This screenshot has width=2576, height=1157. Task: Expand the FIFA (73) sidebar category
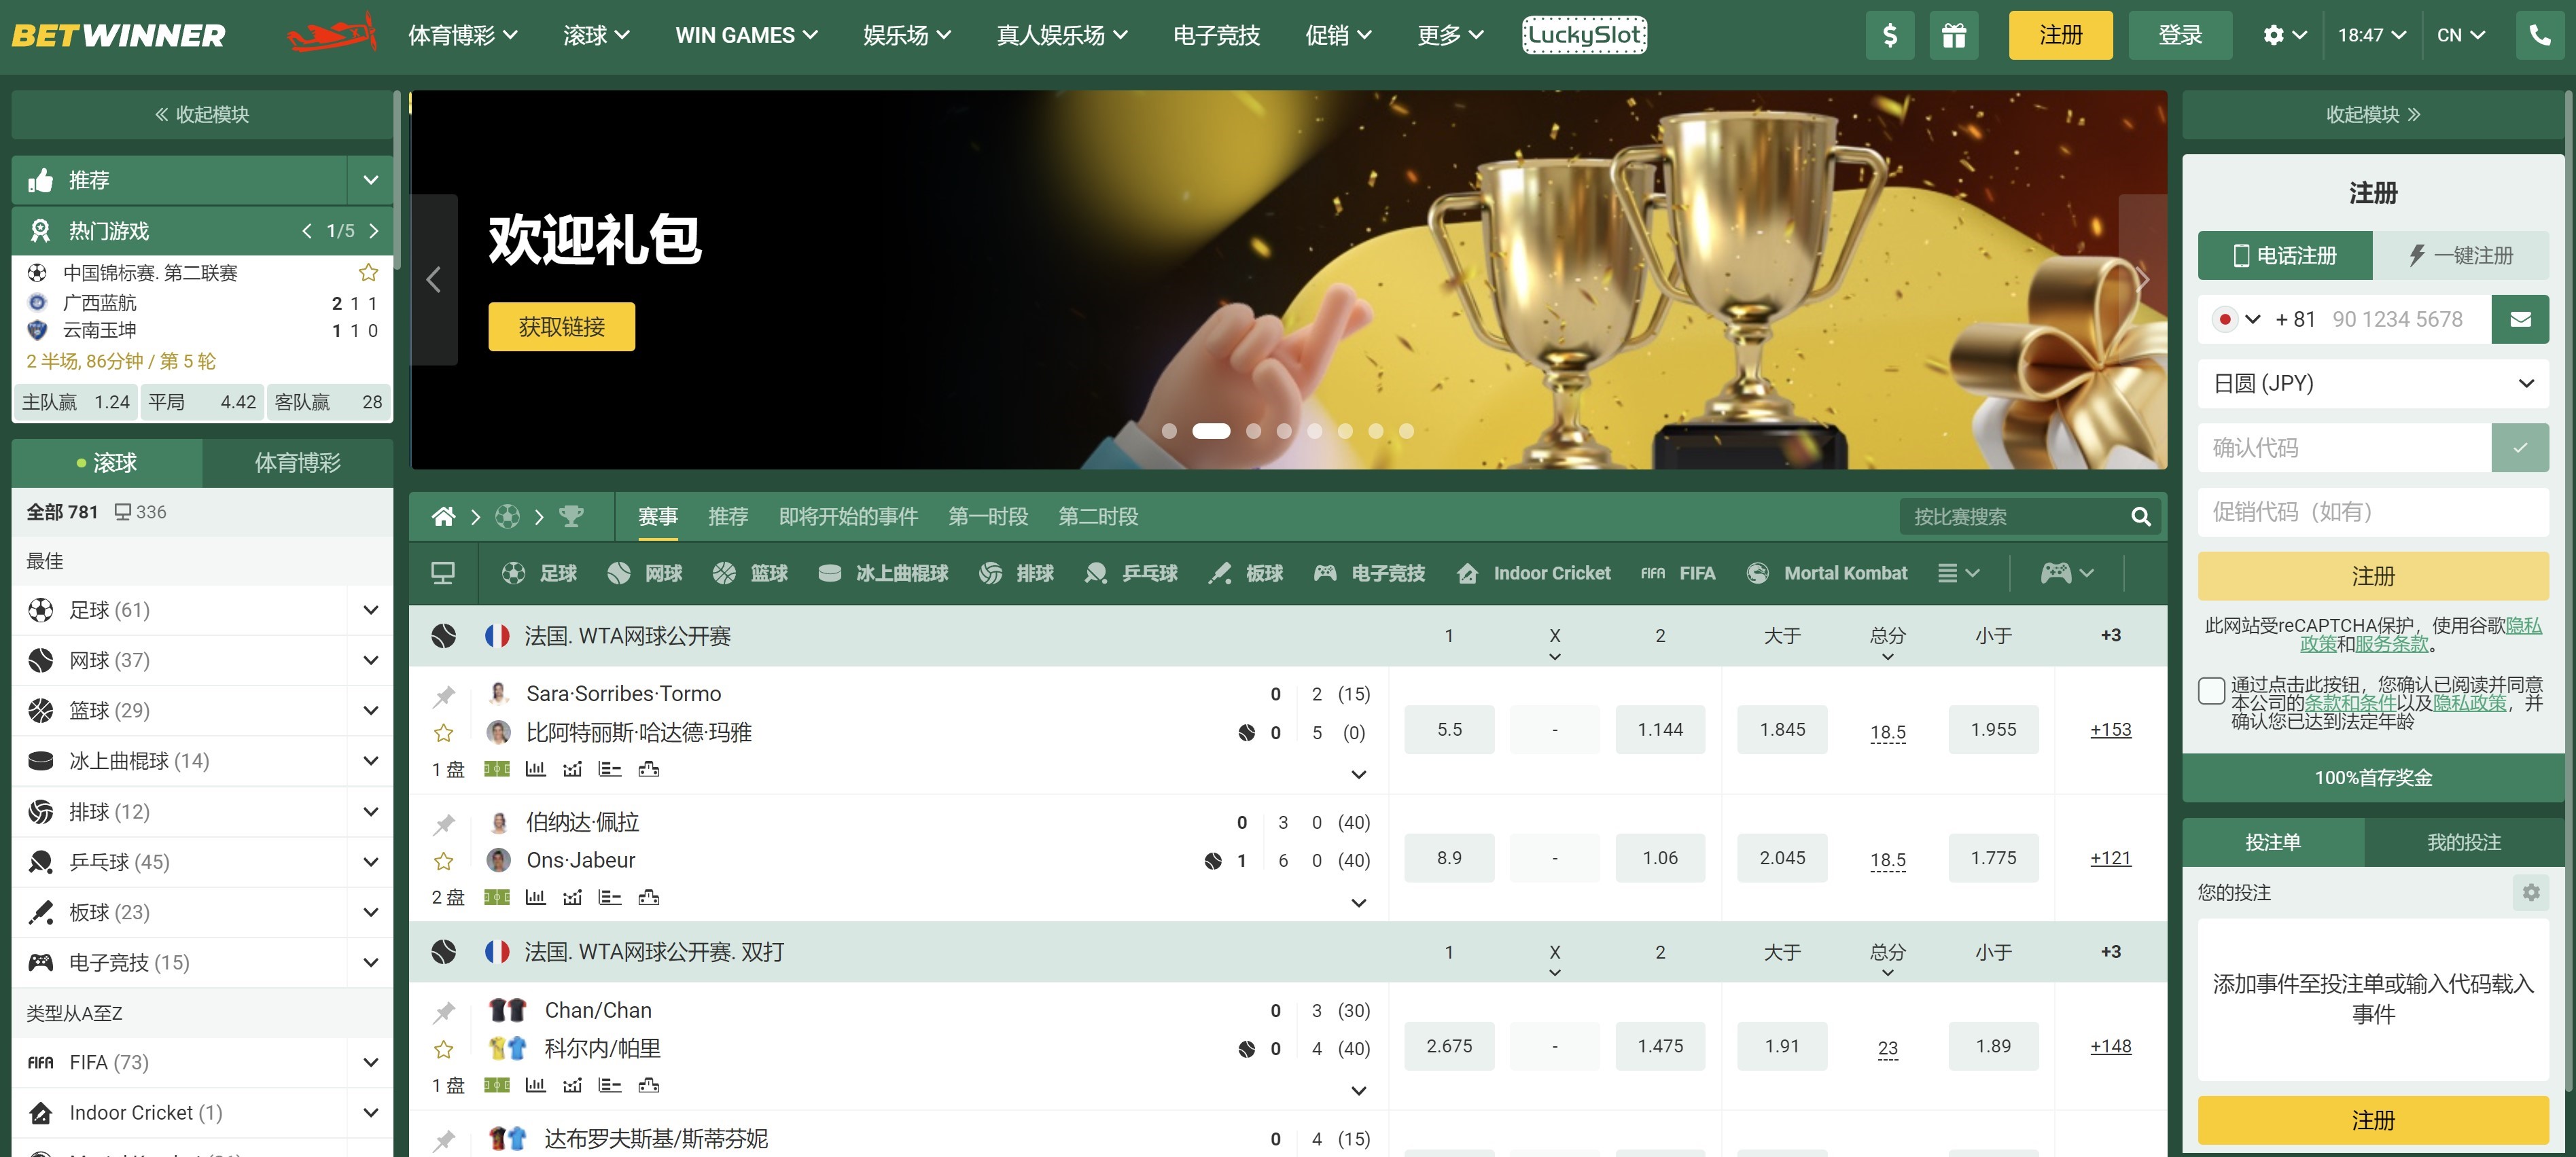370,1062
